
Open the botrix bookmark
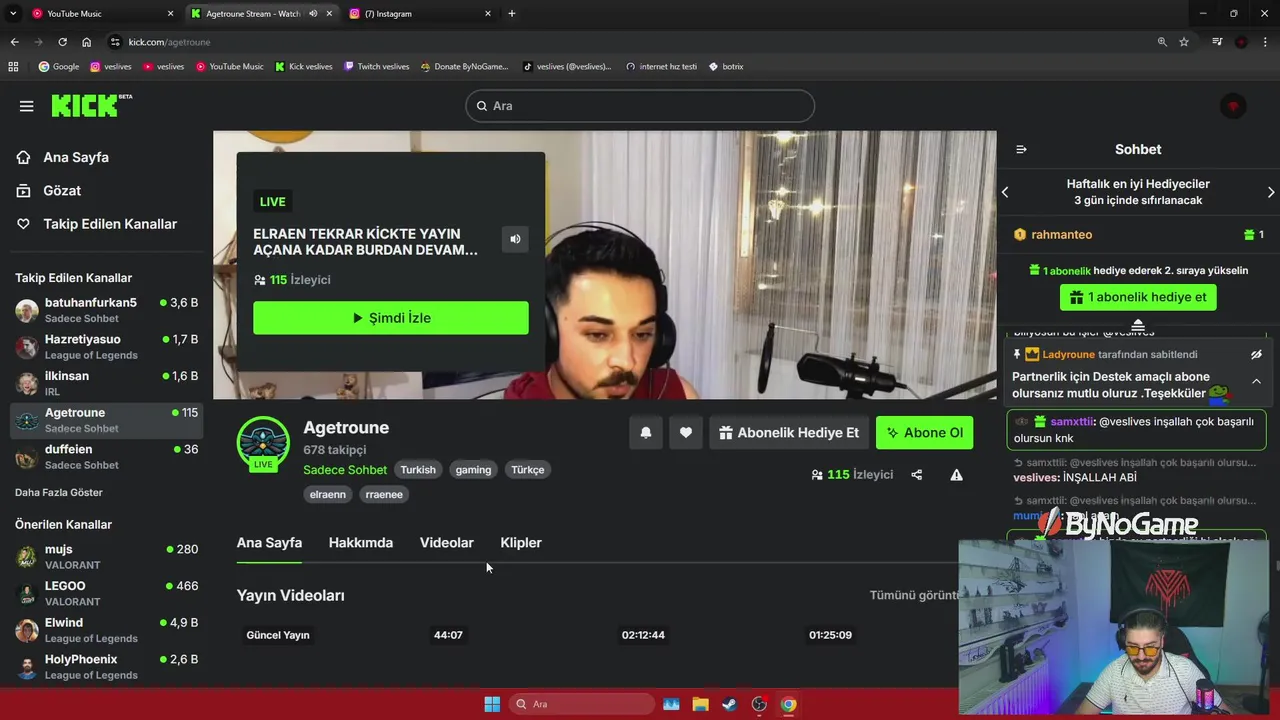tap(726, 66)
